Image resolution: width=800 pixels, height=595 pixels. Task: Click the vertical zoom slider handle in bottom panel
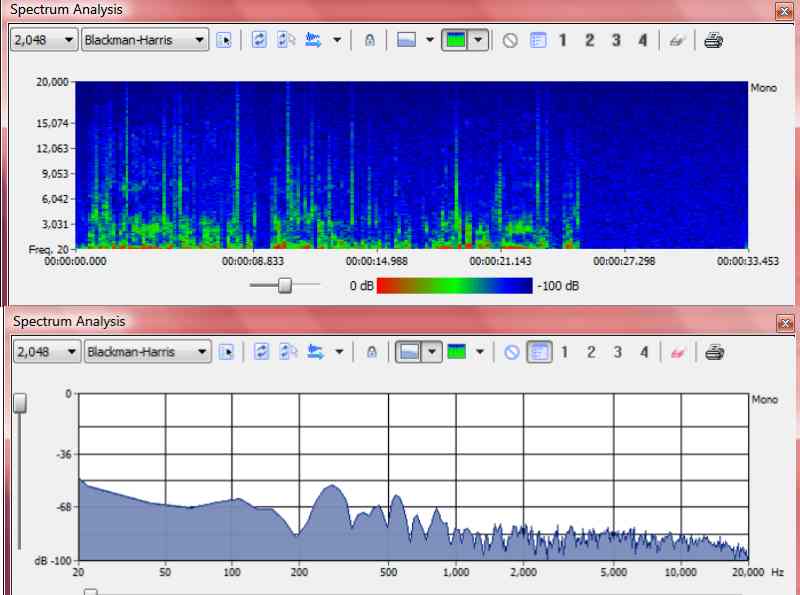(x=19, y=403)
